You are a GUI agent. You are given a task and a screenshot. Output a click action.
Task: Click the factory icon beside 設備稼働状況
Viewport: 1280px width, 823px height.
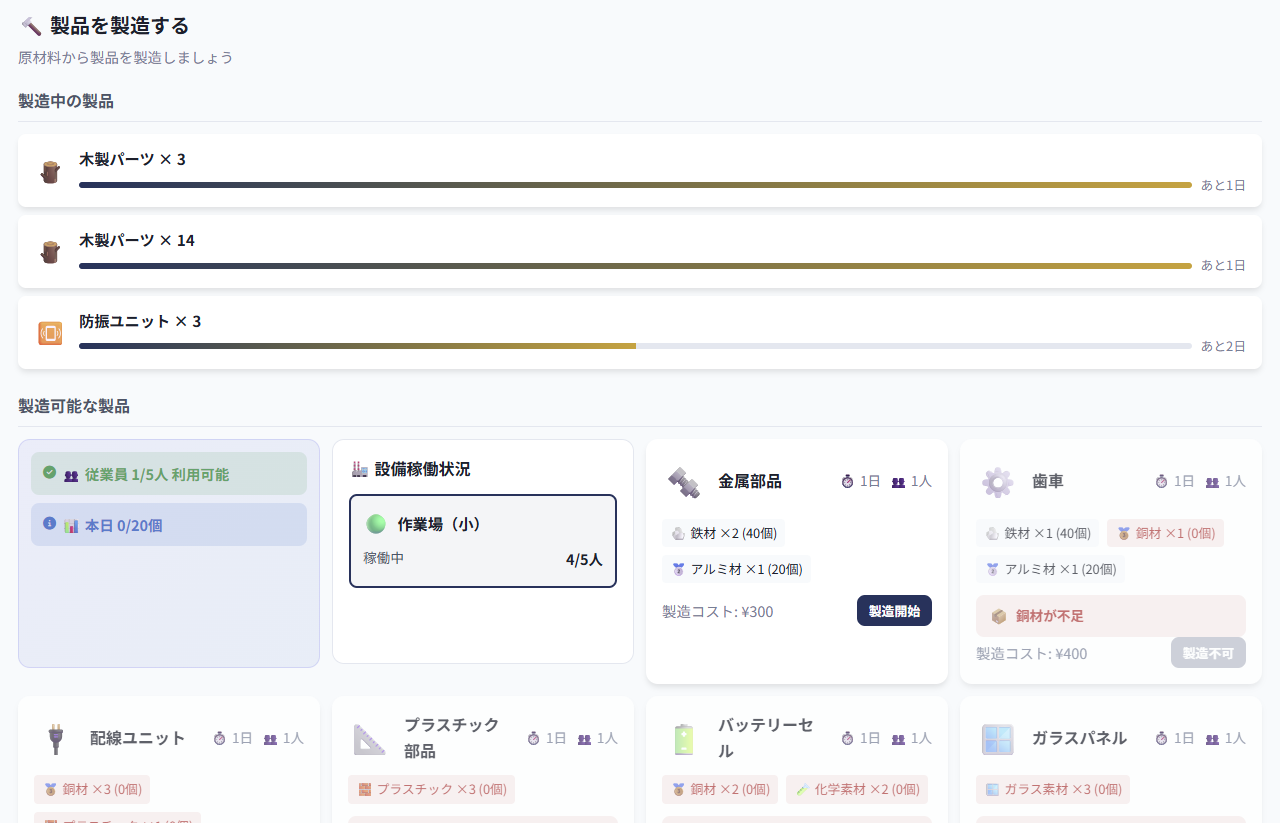[360, 469]
